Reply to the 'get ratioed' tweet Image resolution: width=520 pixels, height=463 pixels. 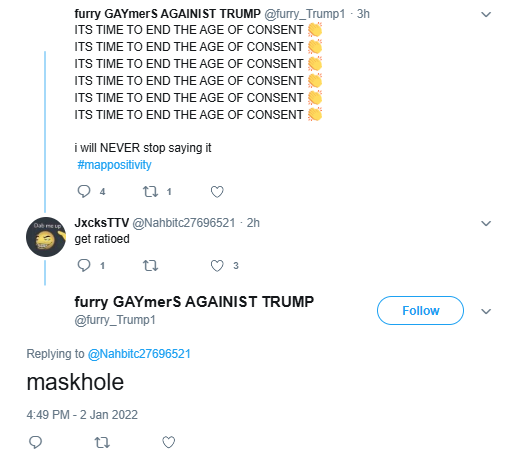(x=84, y=266)
